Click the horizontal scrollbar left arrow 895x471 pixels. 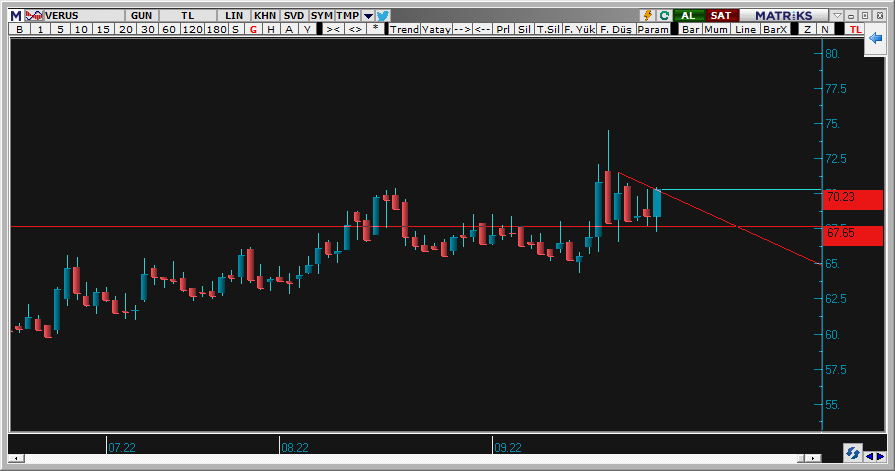(16, 458)
